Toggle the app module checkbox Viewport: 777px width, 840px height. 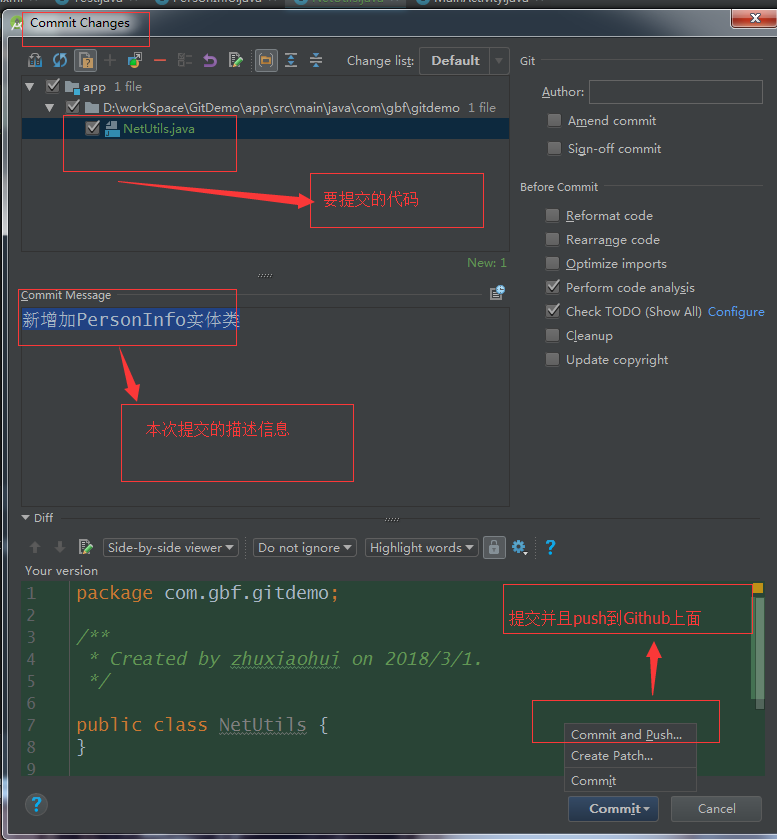coord(53,86)
